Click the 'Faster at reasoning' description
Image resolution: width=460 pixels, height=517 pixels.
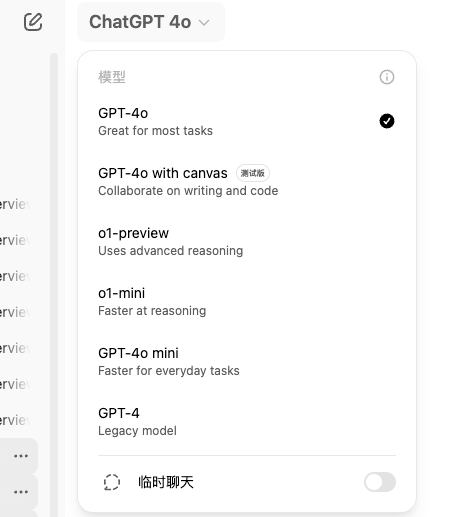[152, 311]
